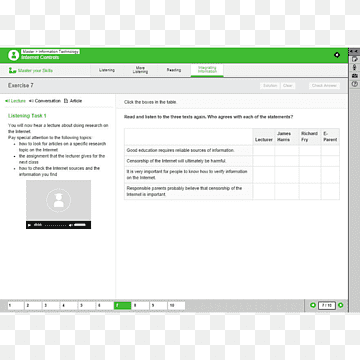Click the dictionary icon in right sidebar
360x360 pixels.
(x=355, y=76)
